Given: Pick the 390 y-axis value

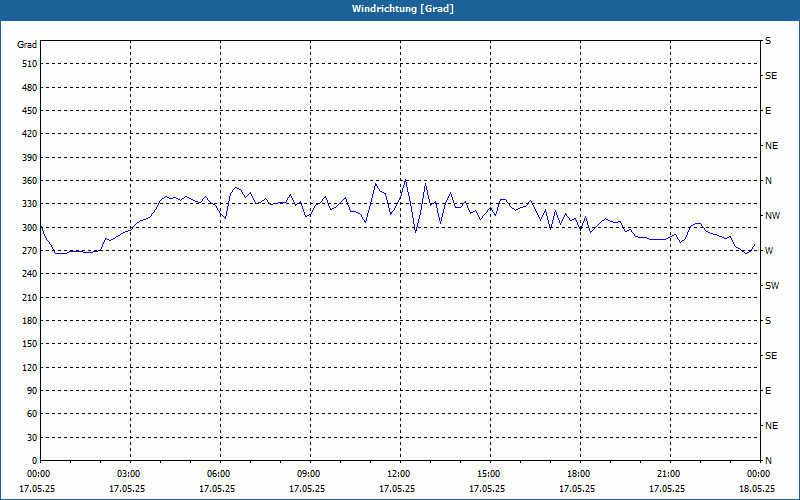Looking at the screenshot, I should click(x=30, y=158).
